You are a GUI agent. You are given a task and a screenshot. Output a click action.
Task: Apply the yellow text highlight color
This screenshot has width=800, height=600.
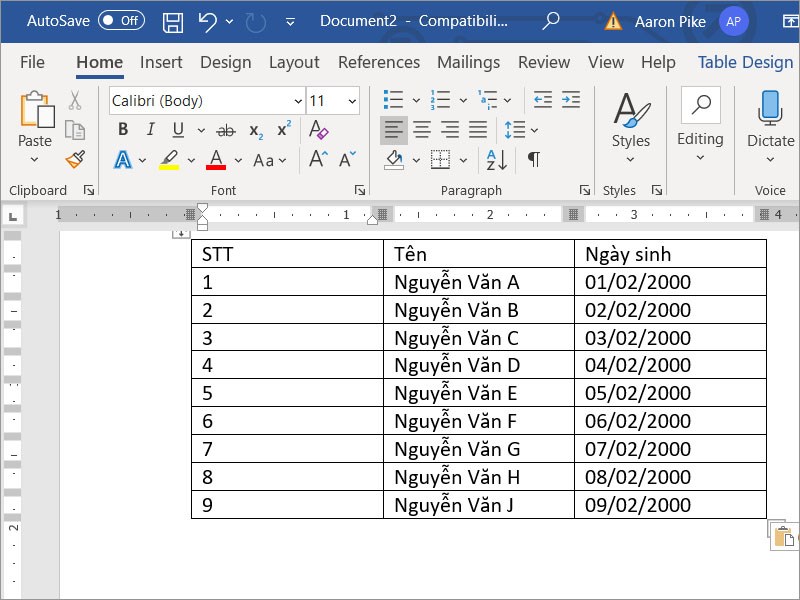click(x=169, y=160)
